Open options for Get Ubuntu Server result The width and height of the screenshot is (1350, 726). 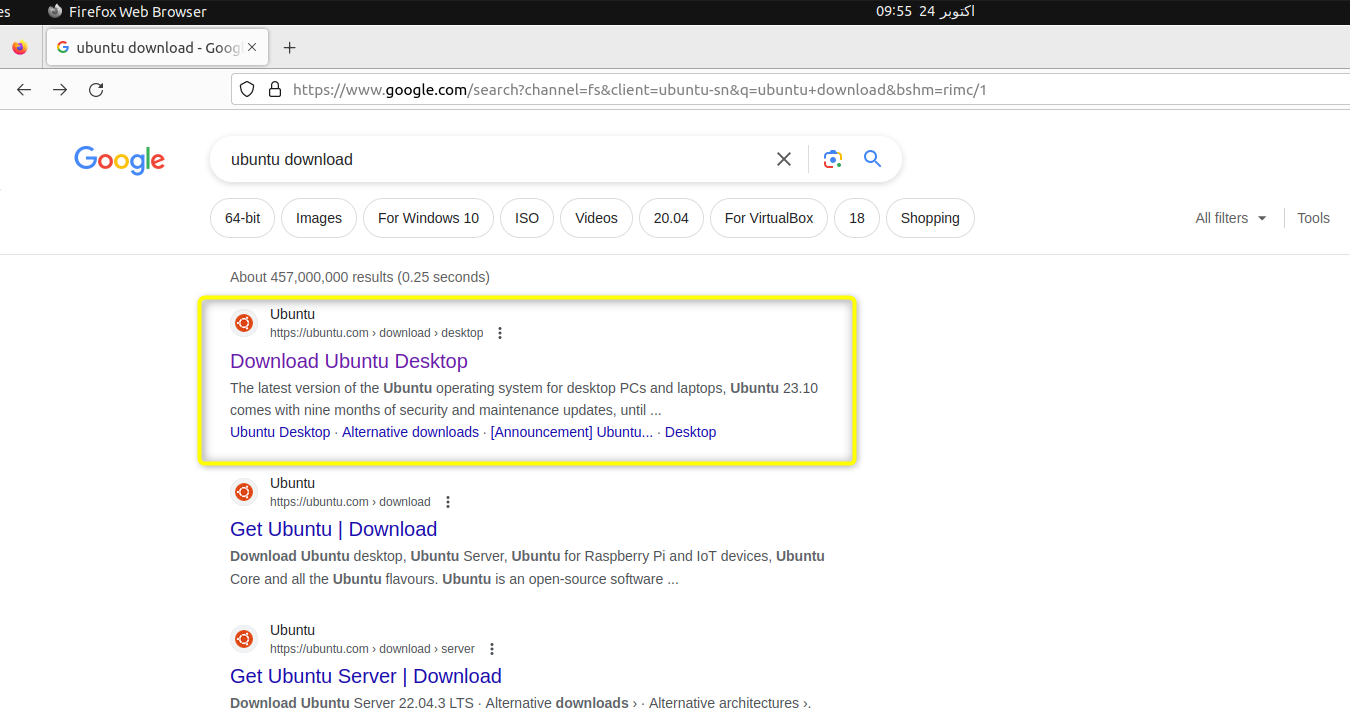point(491,649)
